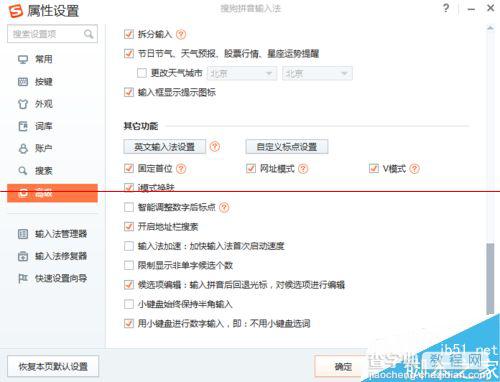Click into the 搜索设置项 search field
500x382 pixels.
pyautogui.click(x=52, y=34)
